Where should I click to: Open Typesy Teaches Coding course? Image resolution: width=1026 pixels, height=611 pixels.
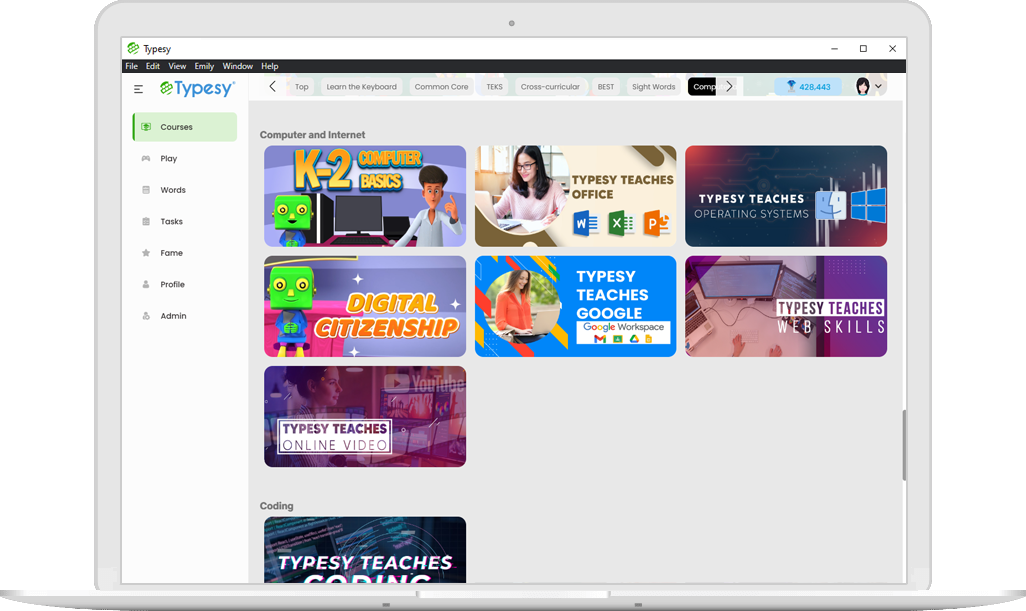[x=365, y=550]
